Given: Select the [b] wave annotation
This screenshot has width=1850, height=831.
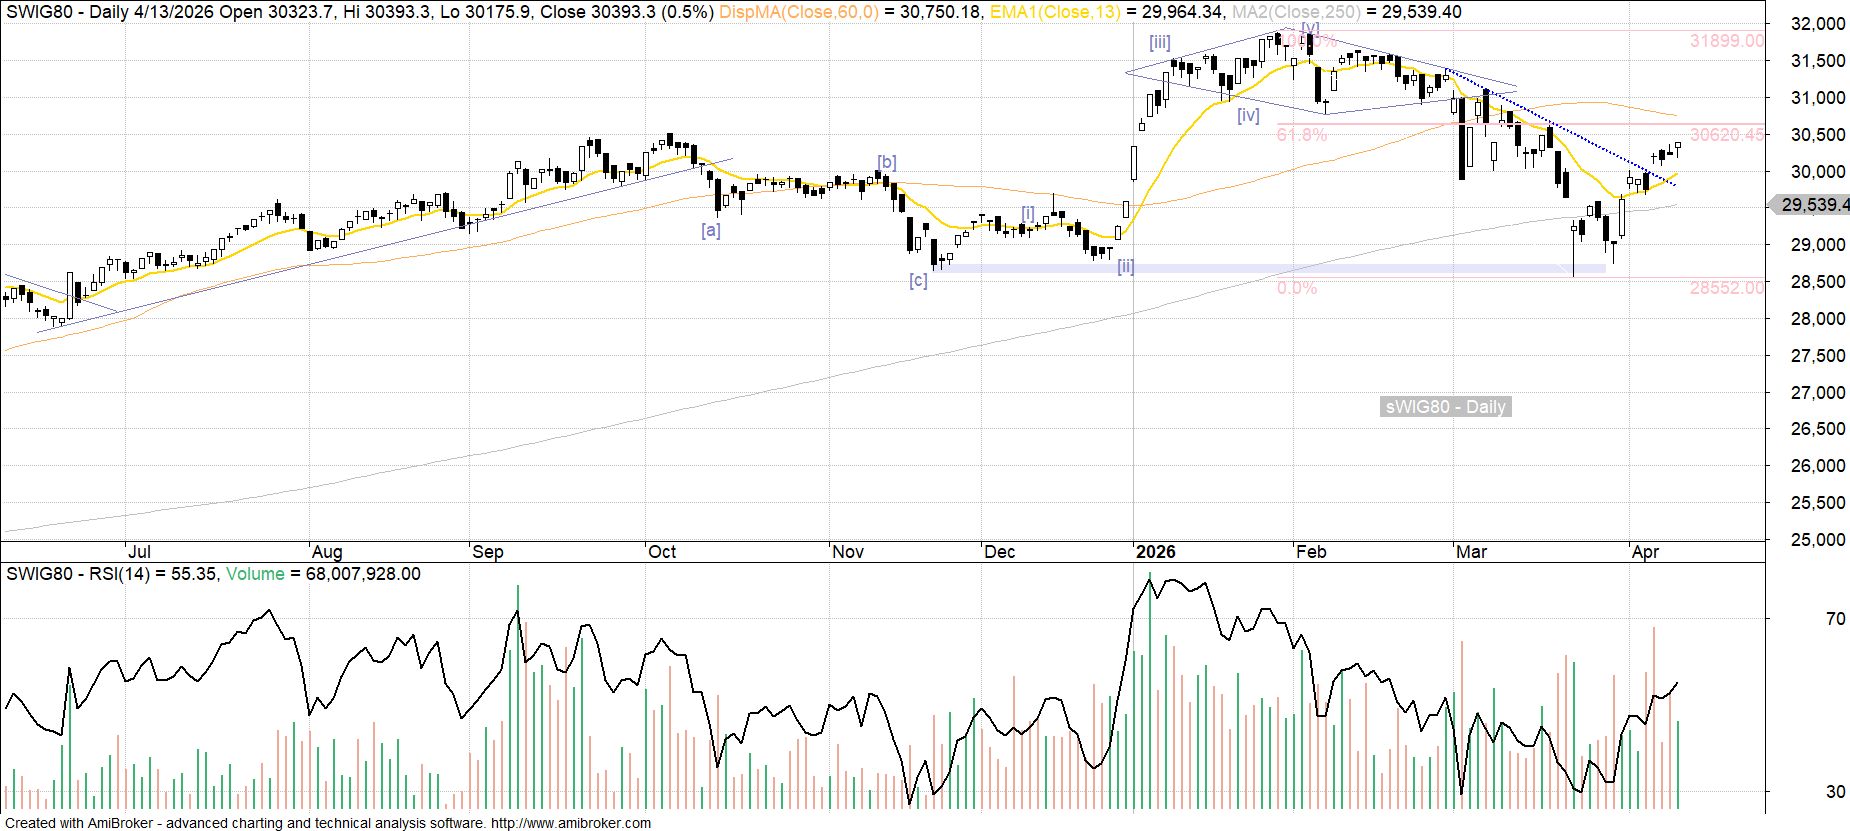Looking at the screenshot, I should (886, 161).
